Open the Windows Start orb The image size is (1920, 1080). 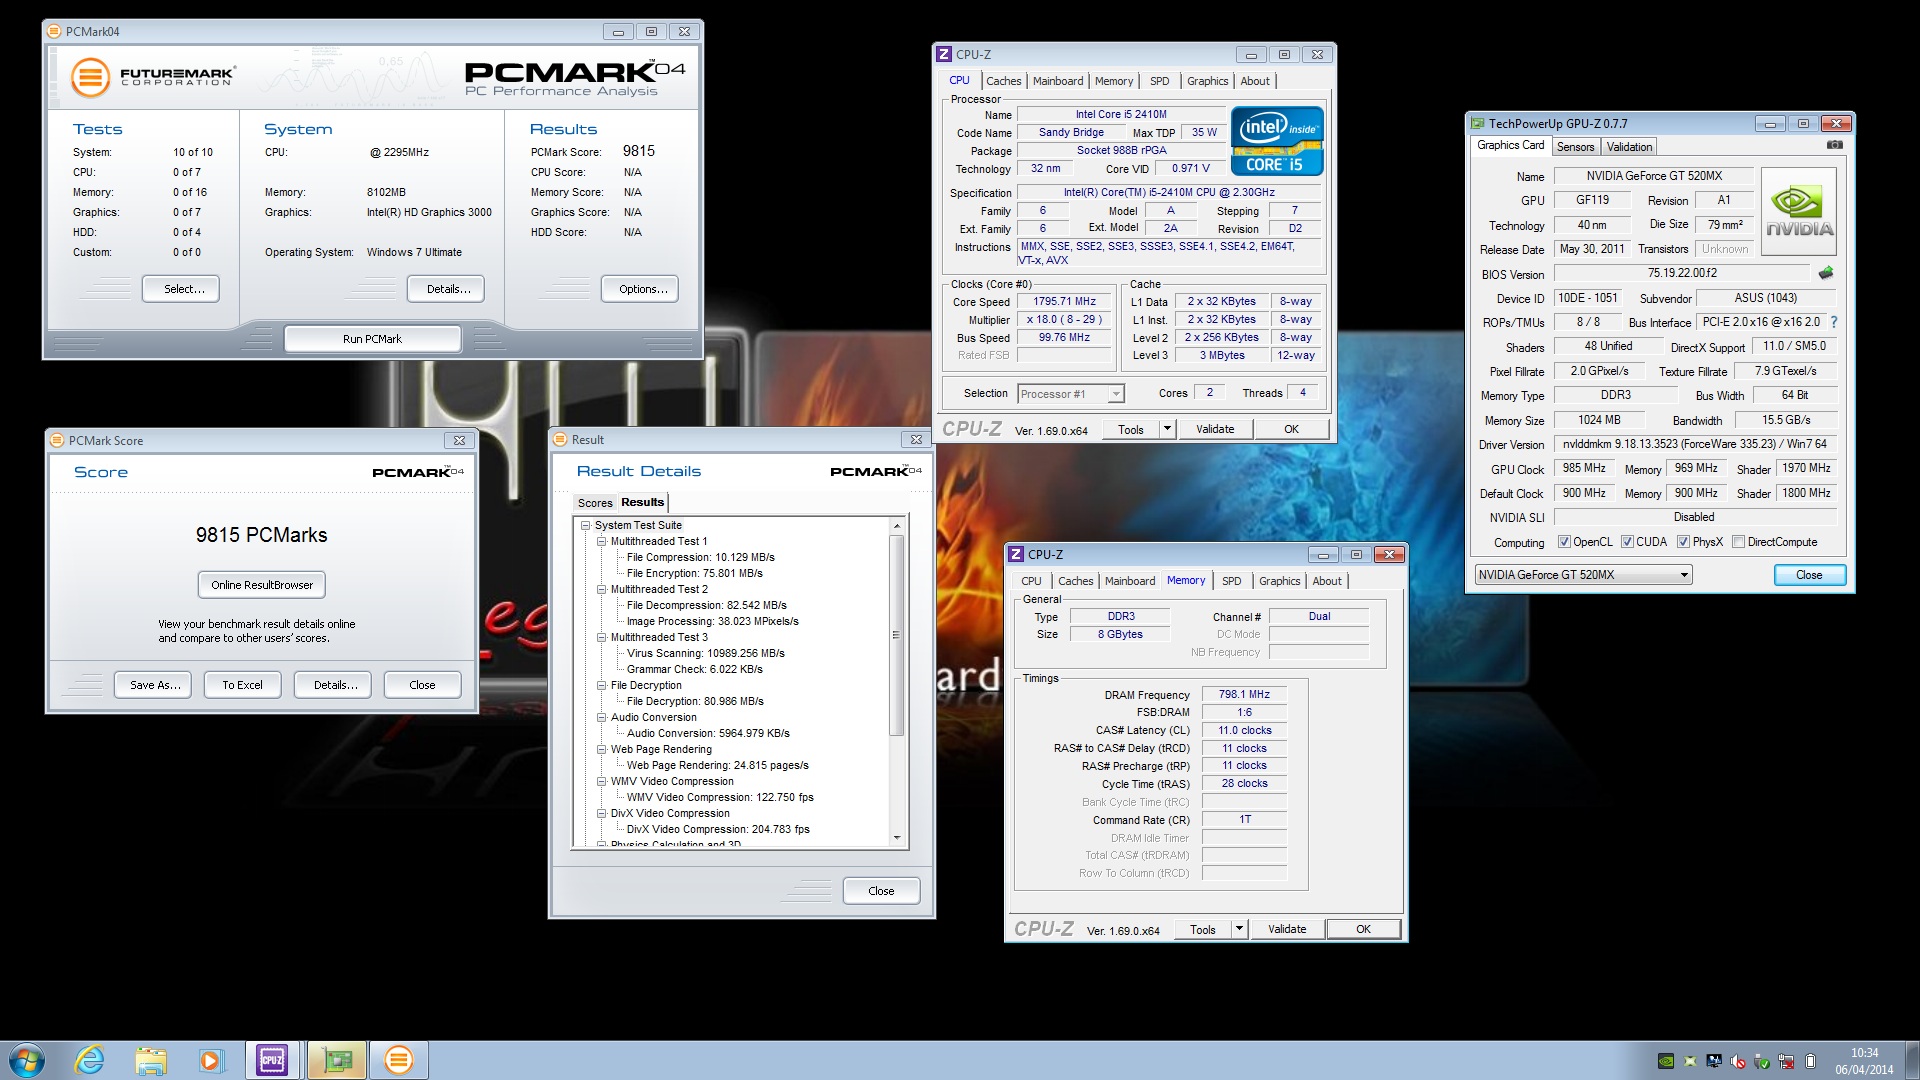pyautogui.click(x=27, y=1060)
